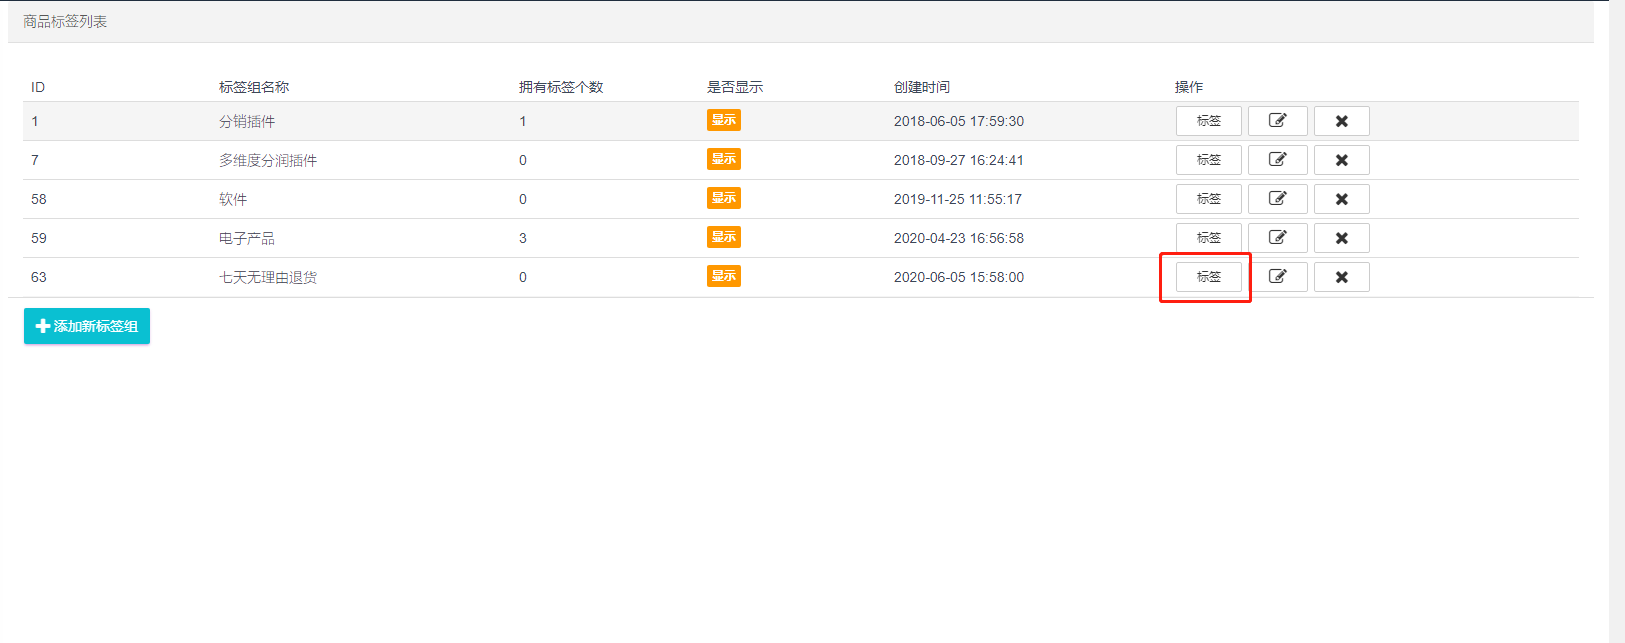Toggle 显示 status for 电子产品
Image resolution: width=1625 pixels, height=643 pixels.
pos(724,237)
